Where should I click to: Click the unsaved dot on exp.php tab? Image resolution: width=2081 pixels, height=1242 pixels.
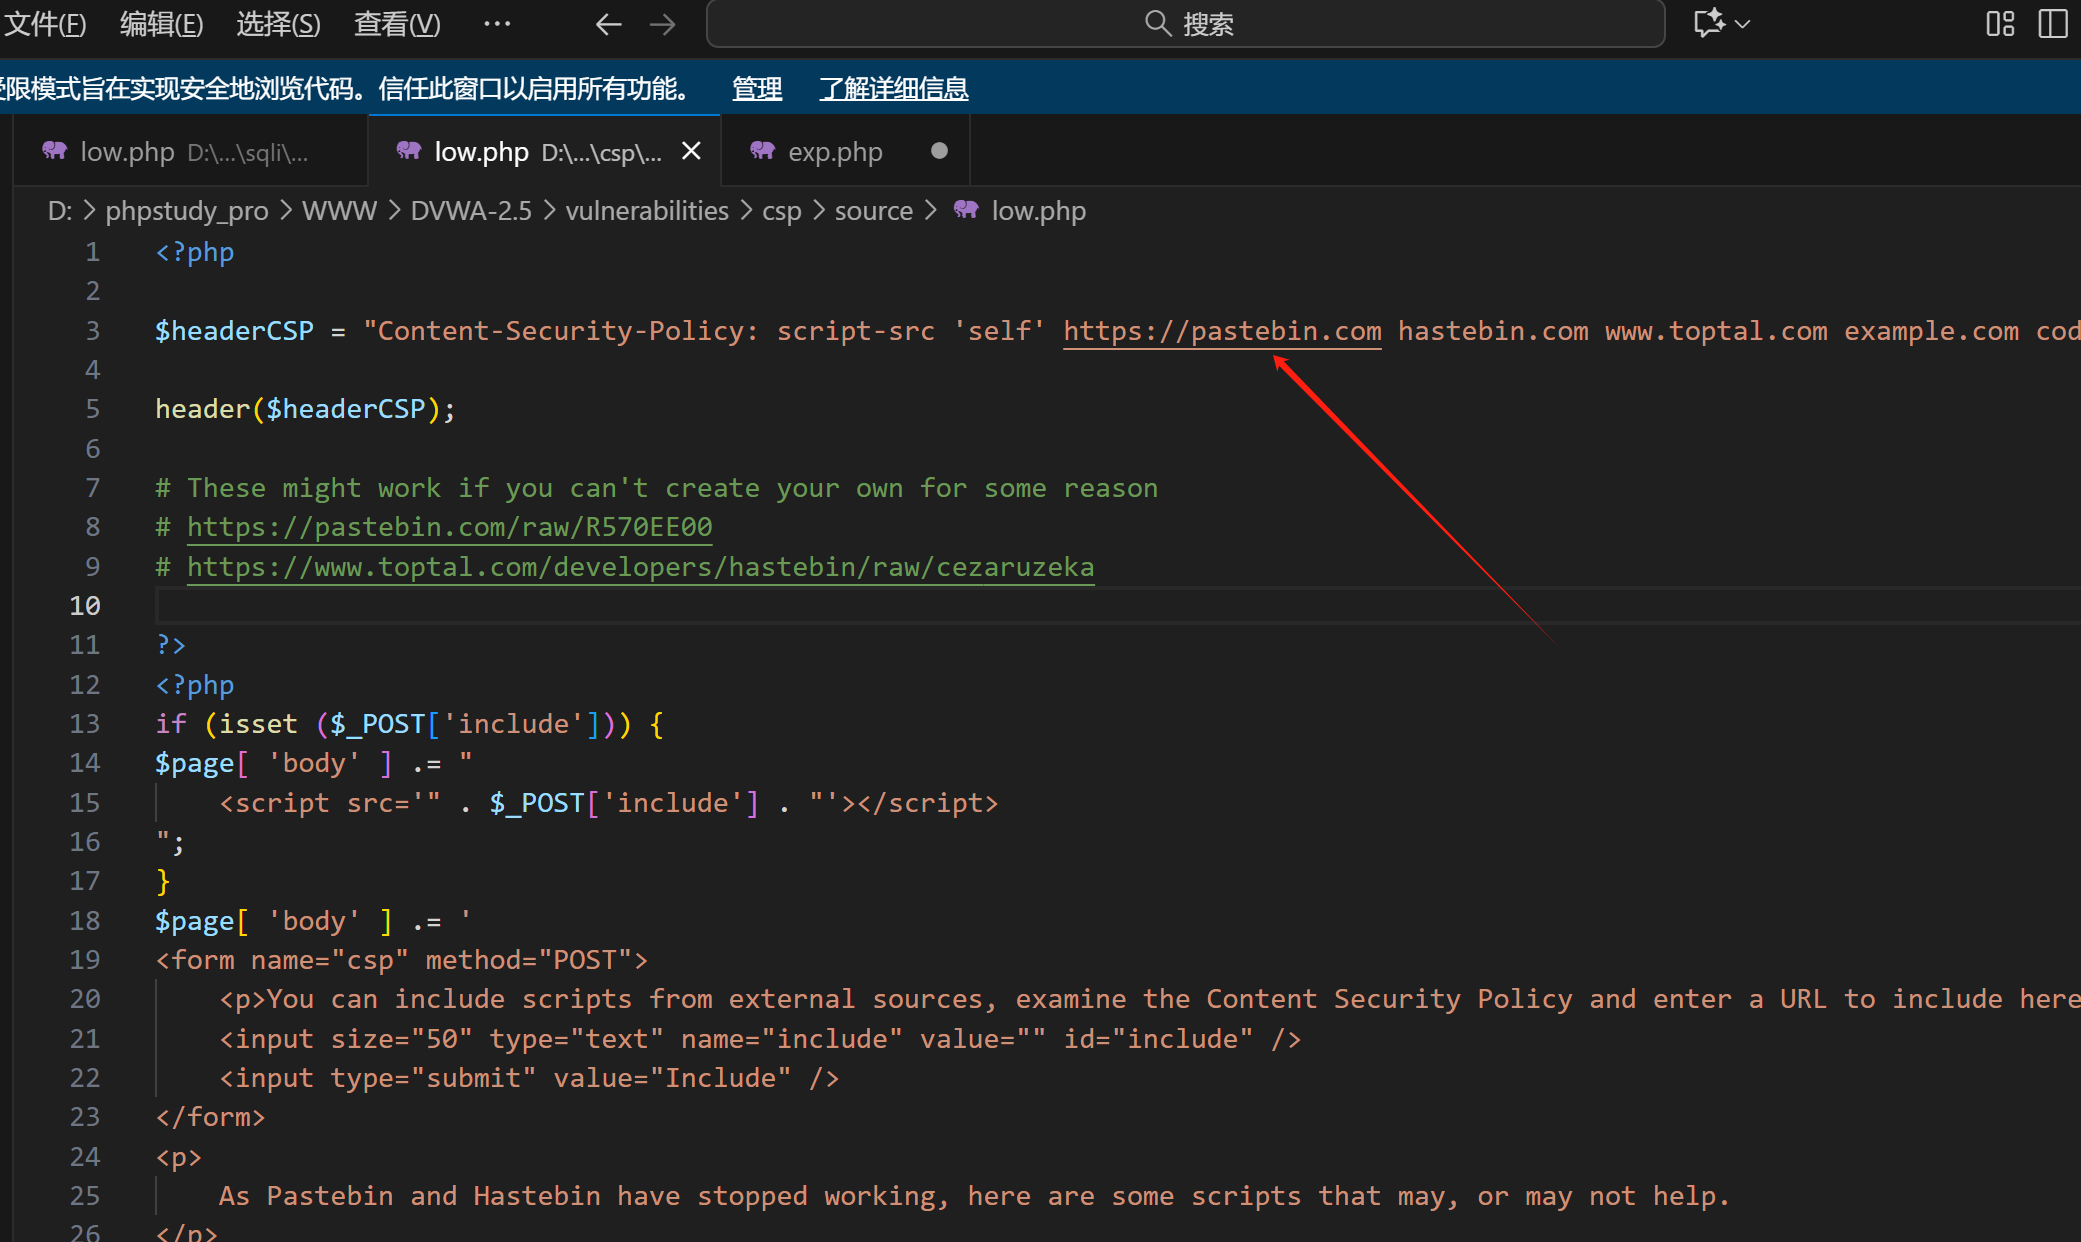tap(939, 151)
